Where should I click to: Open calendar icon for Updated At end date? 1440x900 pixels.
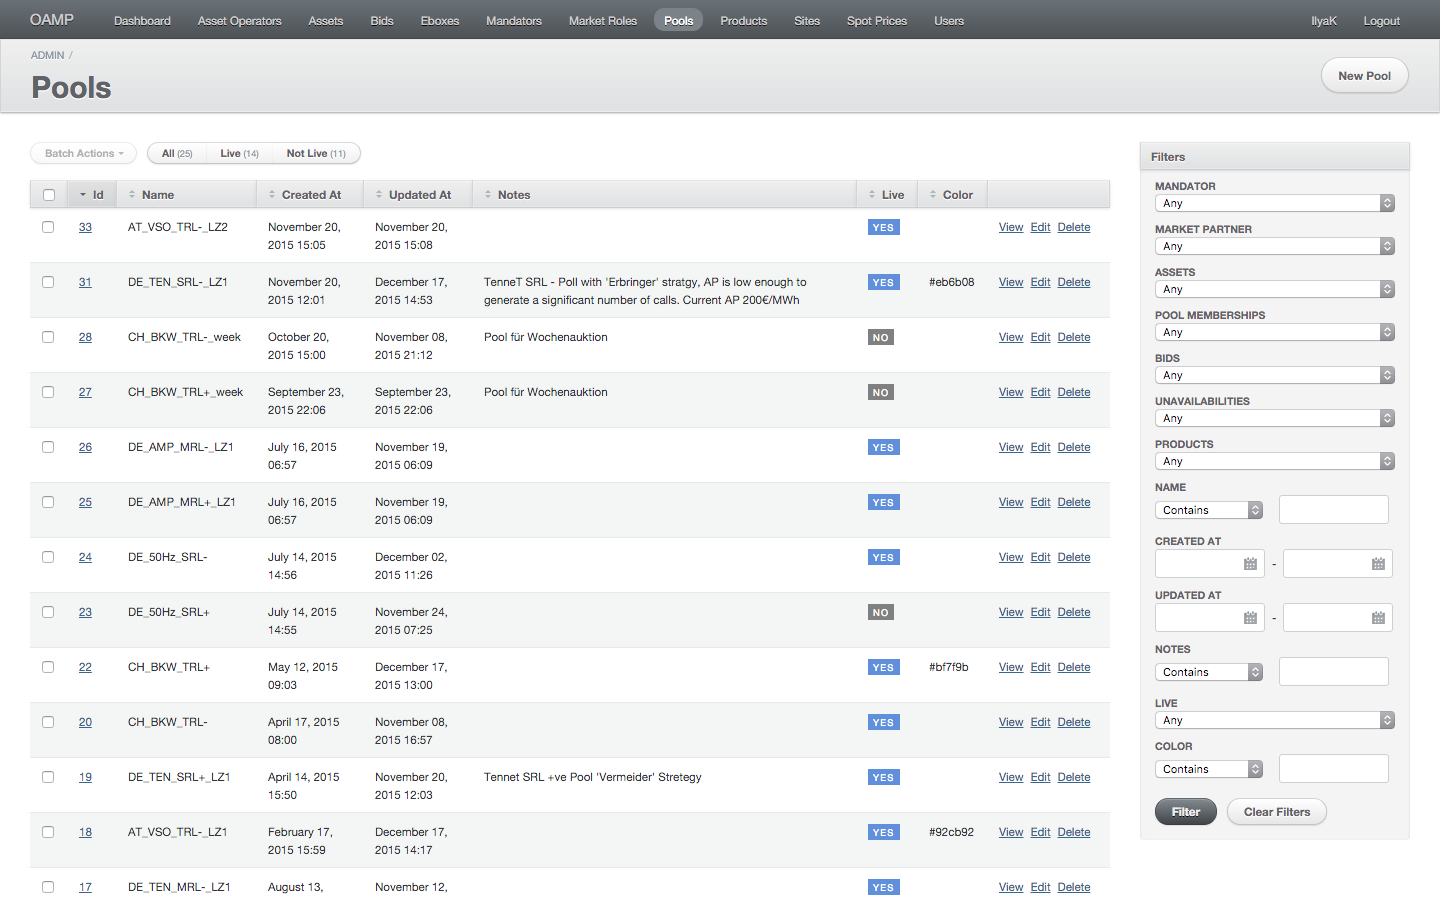tap(1377, 618)
